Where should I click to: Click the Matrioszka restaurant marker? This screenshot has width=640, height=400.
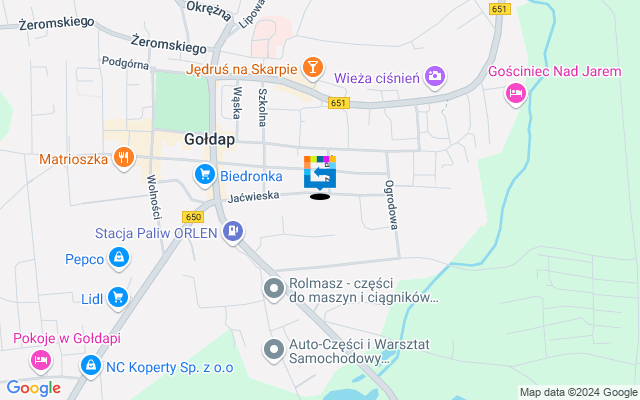pyautogui.click(x=124, y=158)
